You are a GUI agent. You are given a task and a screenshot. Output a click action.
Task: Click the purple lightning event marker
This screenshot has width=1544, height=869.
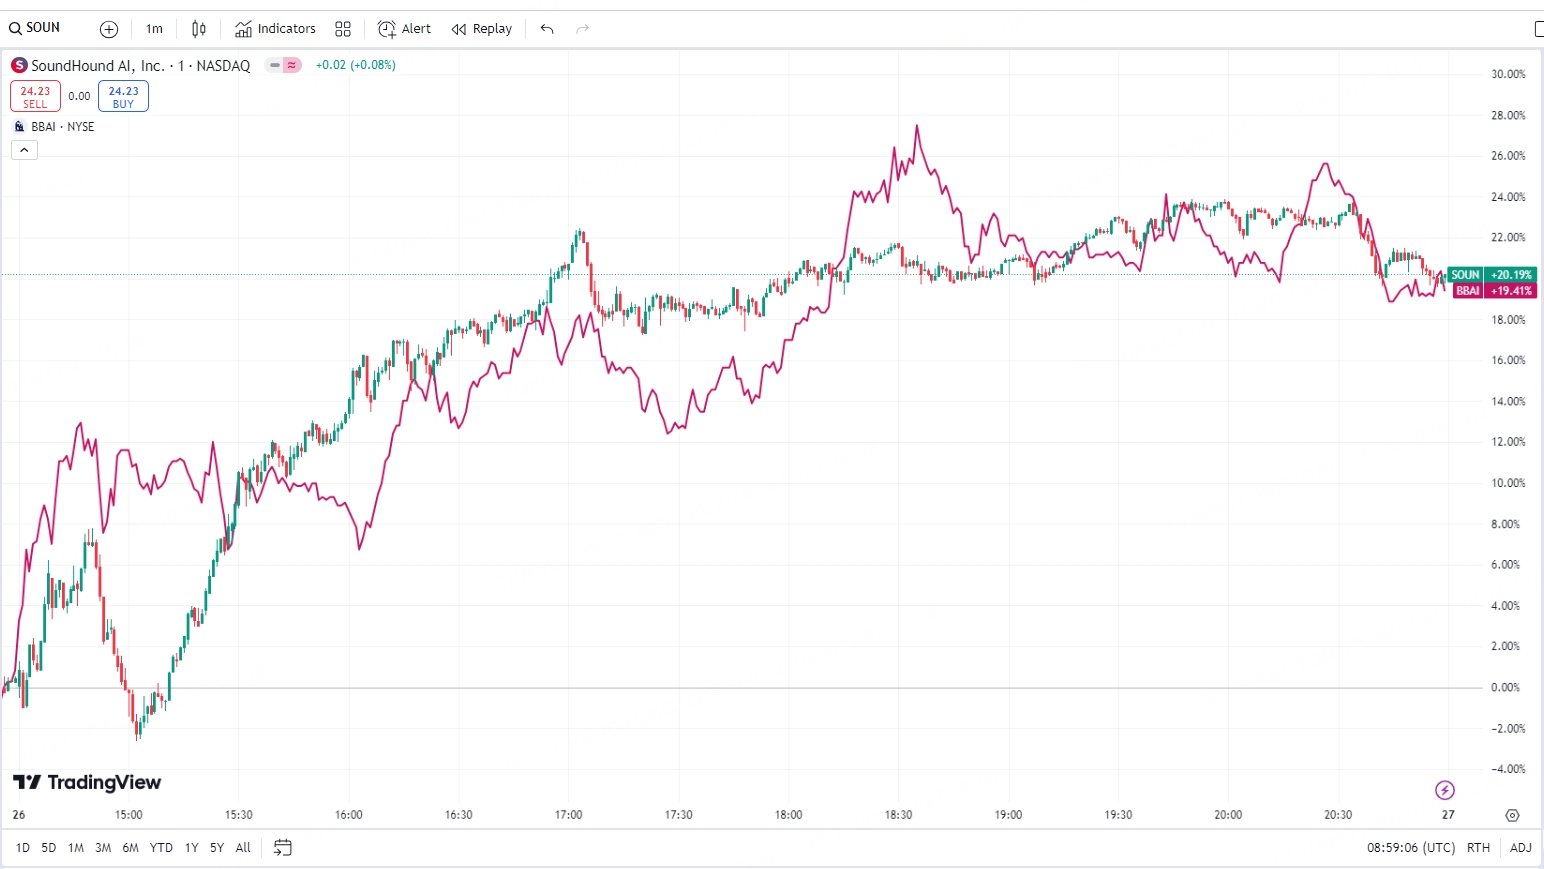(1445, 790)
